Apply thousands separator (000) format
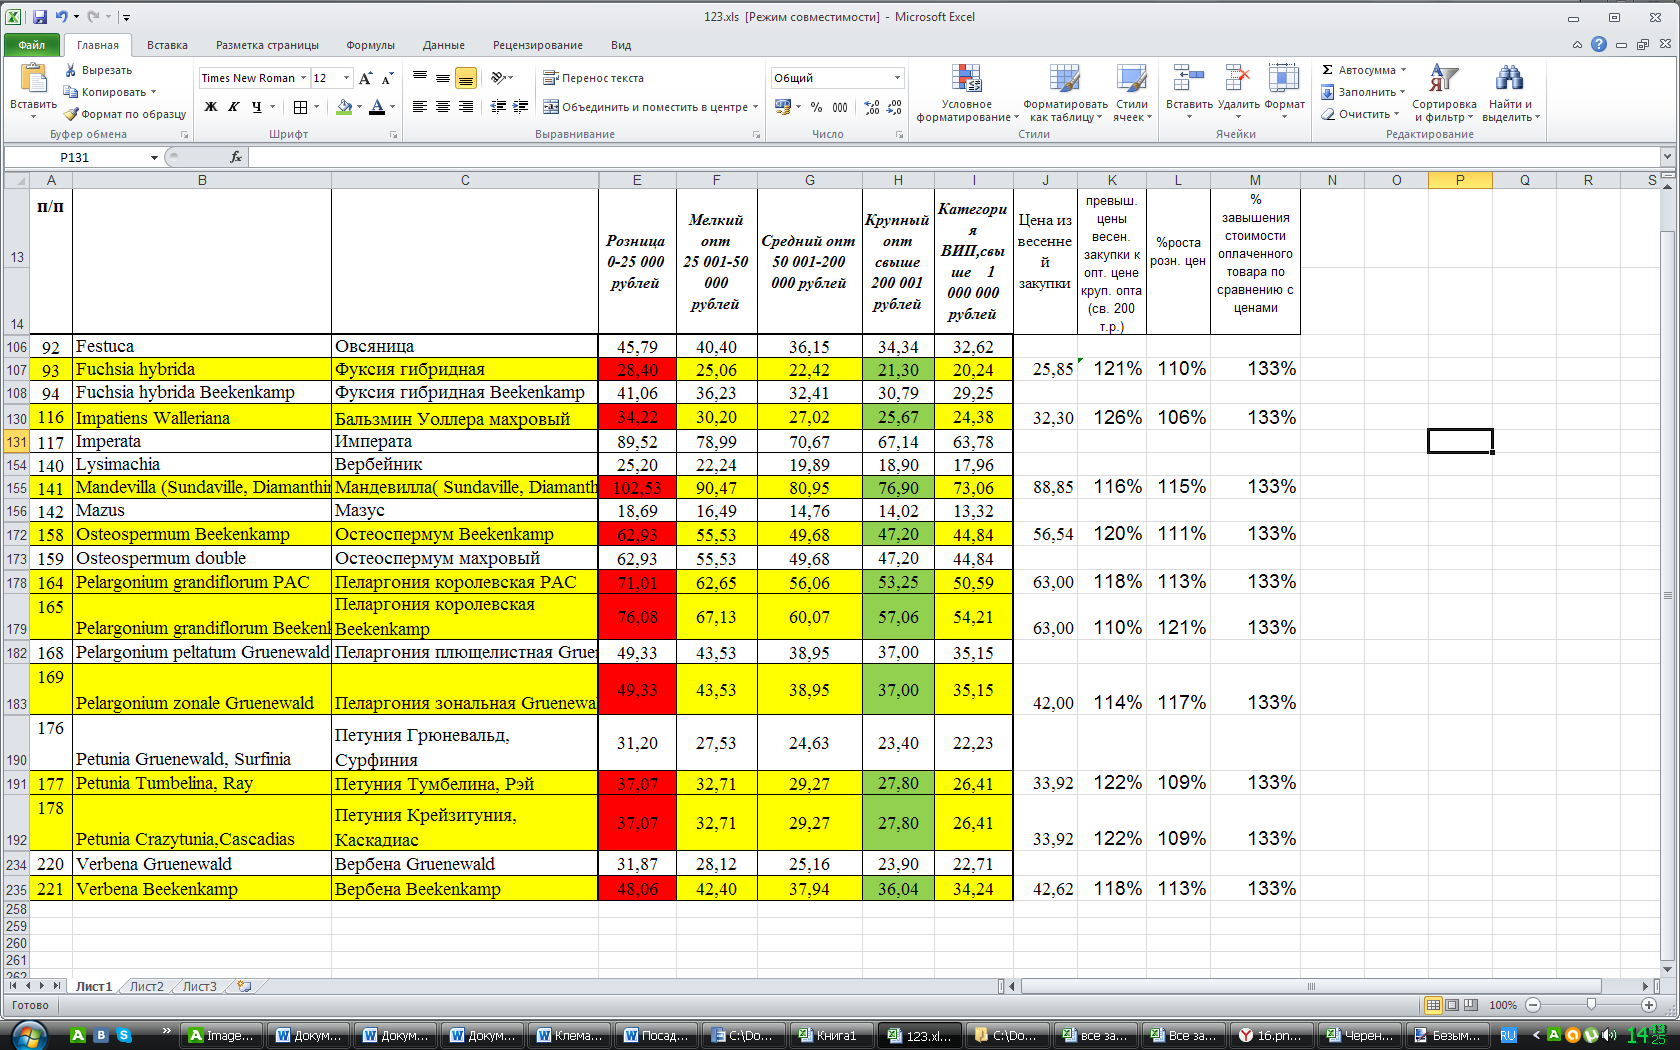The image size is (1680, 1050). pos(840,107)
